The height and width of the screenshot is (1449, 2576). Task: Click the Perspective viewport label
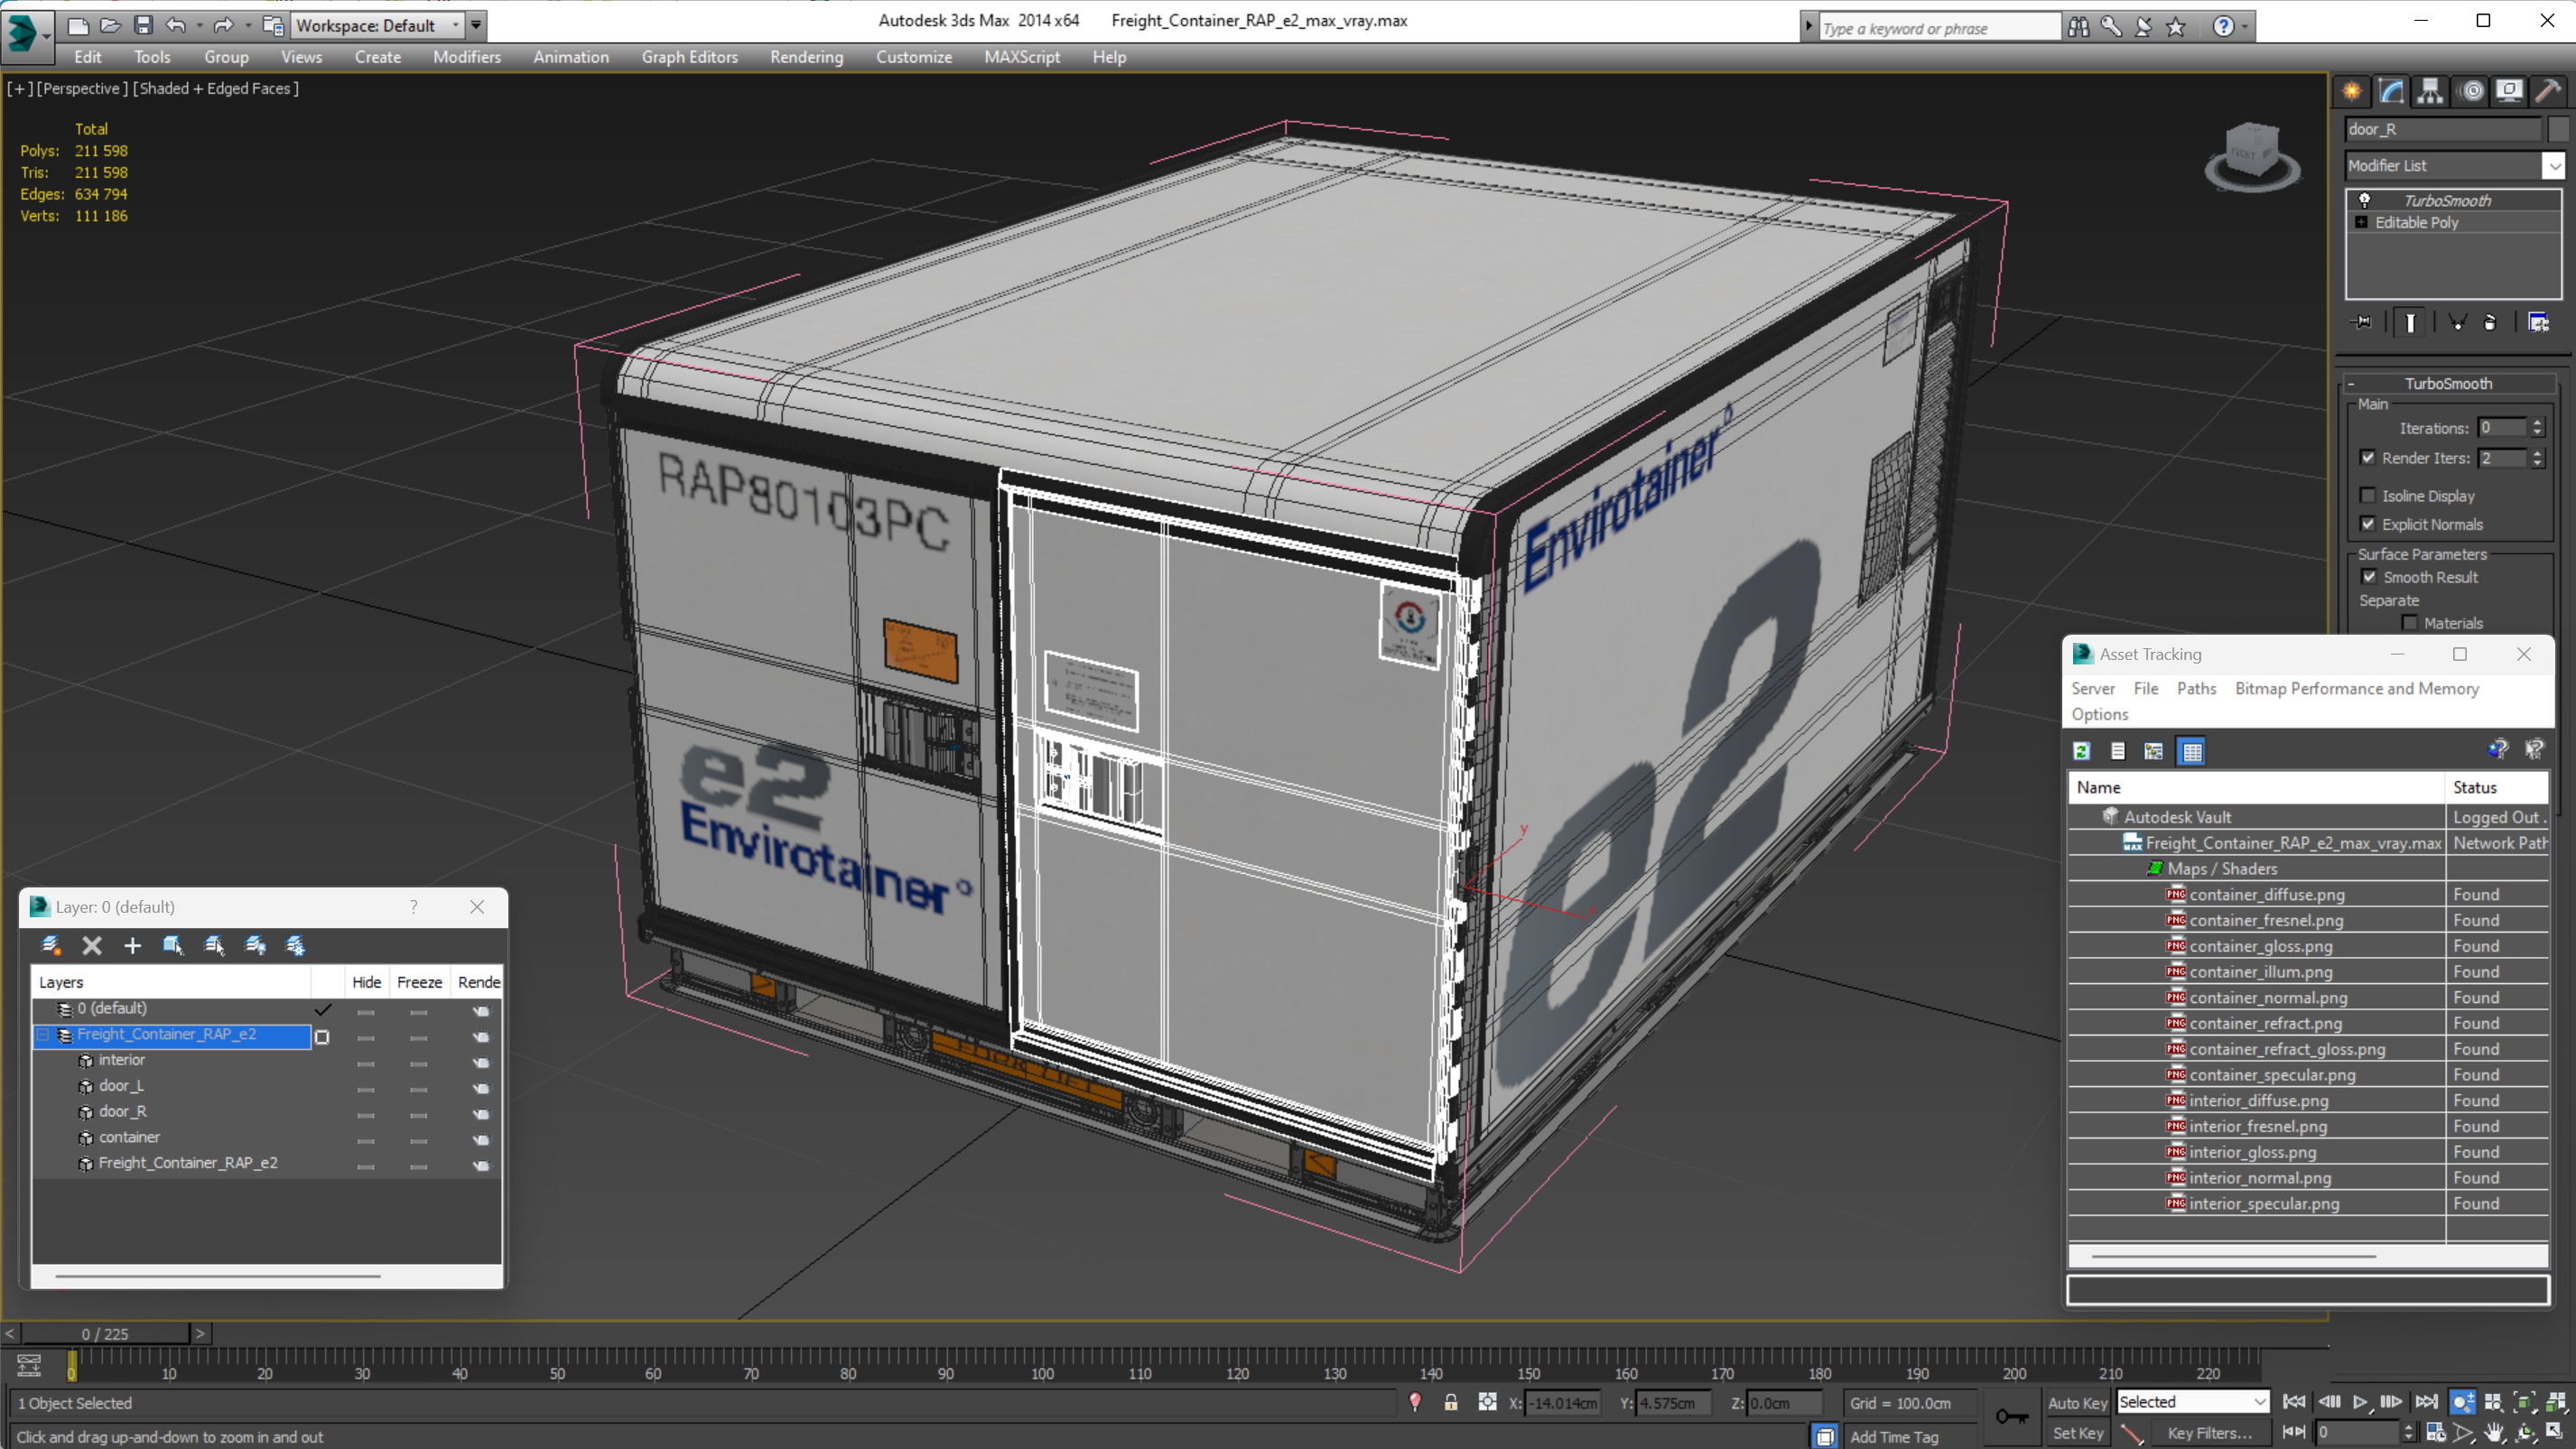click(x=82, y=88)
